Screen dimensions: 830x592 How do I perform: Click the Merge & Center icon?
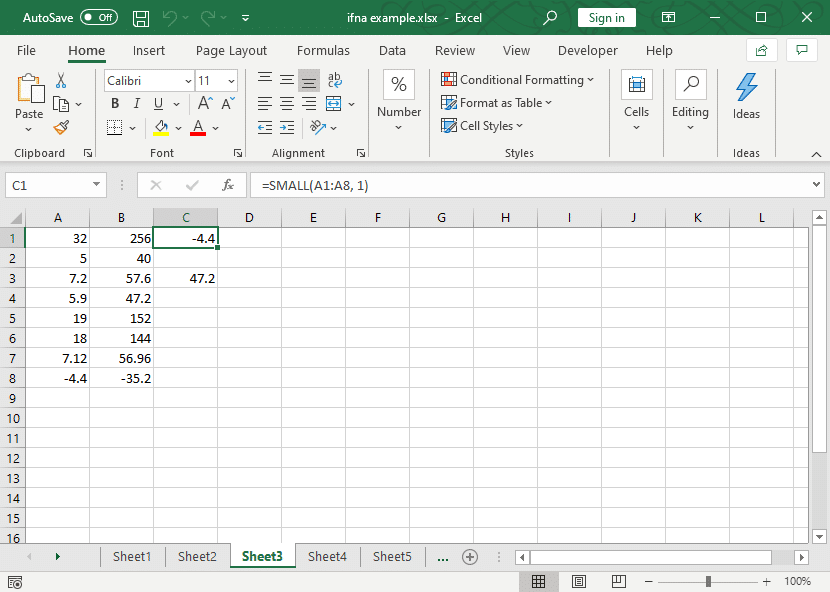point(333,104)
